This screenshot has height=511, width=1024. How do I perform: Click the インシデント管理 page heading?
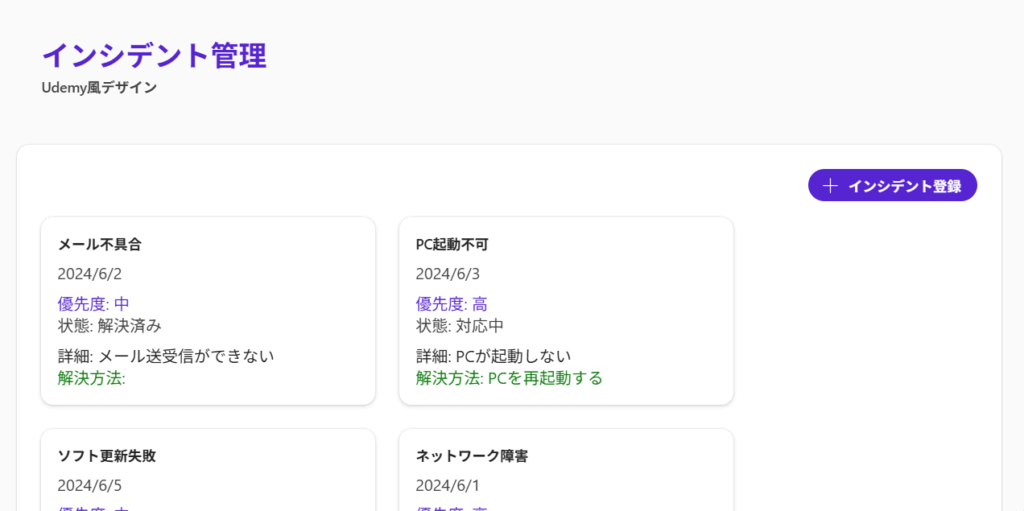click(x=154, y=55)
